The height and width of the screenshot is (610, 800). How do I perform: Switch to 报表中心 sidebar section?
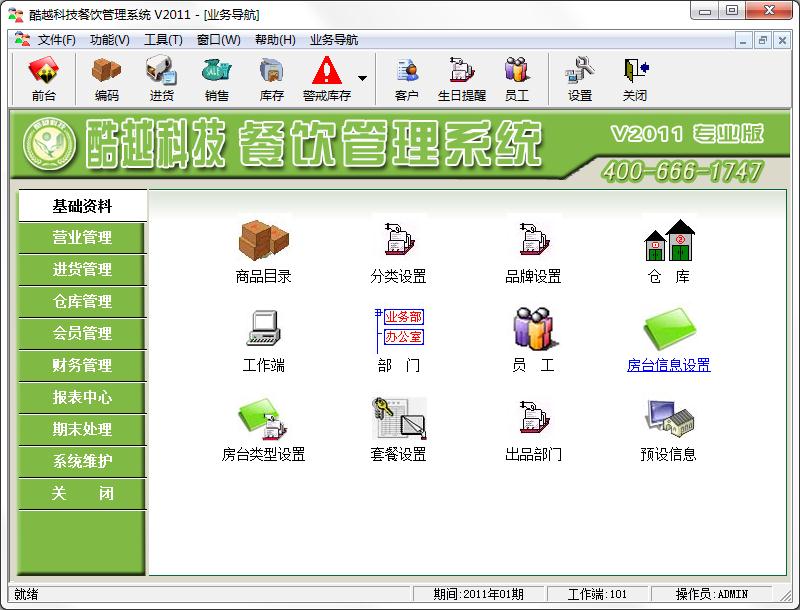82,397
